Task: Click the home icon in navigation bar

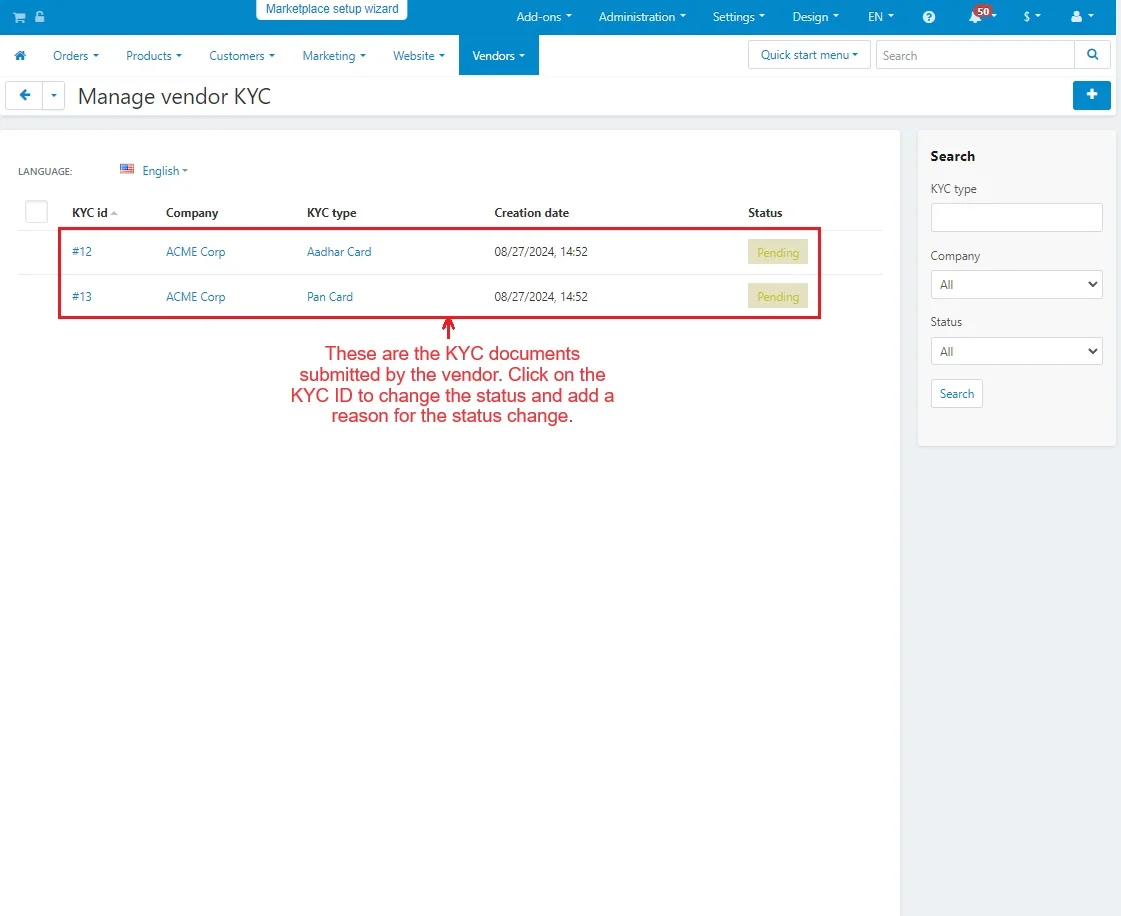Action: [x=20, y=56]
